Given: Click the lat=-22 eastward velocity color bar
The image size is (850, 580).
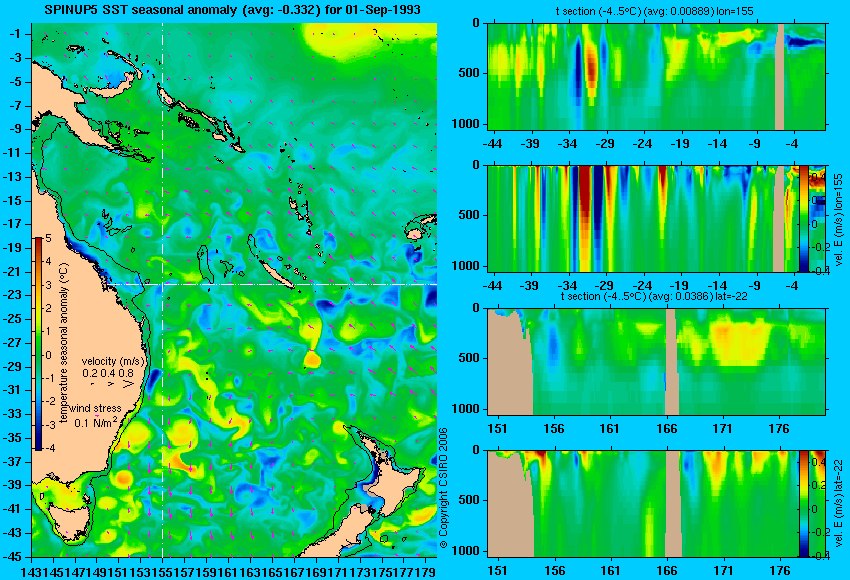Looking at the screenshot, I should [x=803, y=504].
